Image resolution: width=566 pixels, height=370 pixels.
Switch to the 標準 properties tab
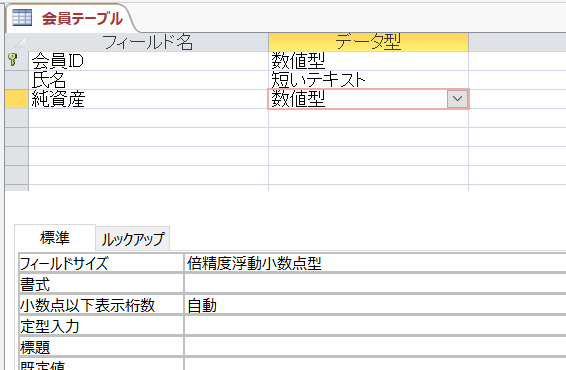click(55, 238)
